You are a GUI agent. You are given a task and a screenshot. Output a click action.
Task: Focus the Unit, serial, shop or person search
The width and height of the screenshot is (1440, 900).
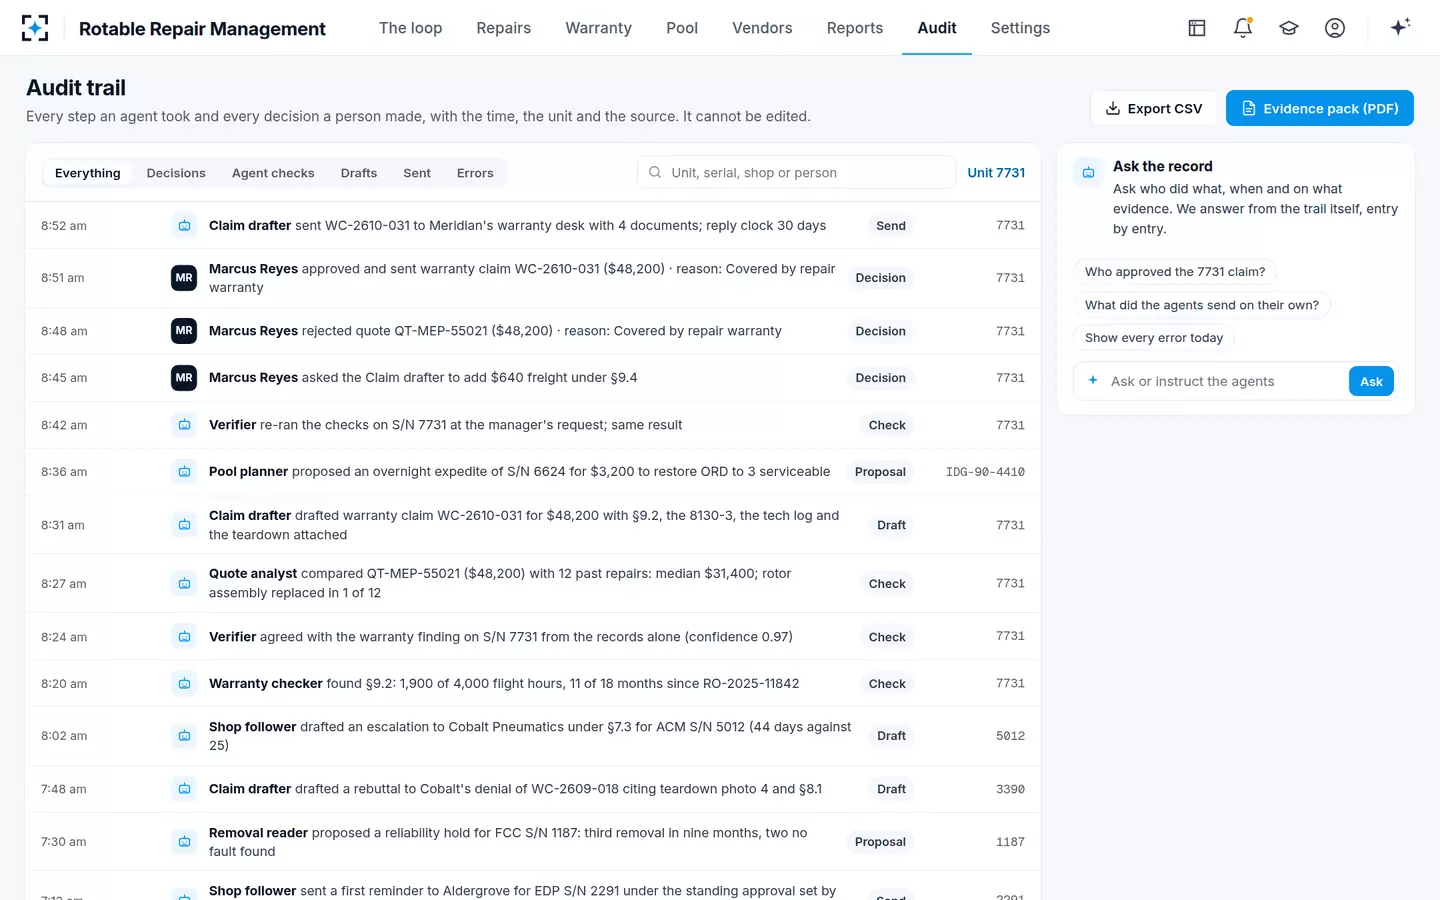coord(796,172)
